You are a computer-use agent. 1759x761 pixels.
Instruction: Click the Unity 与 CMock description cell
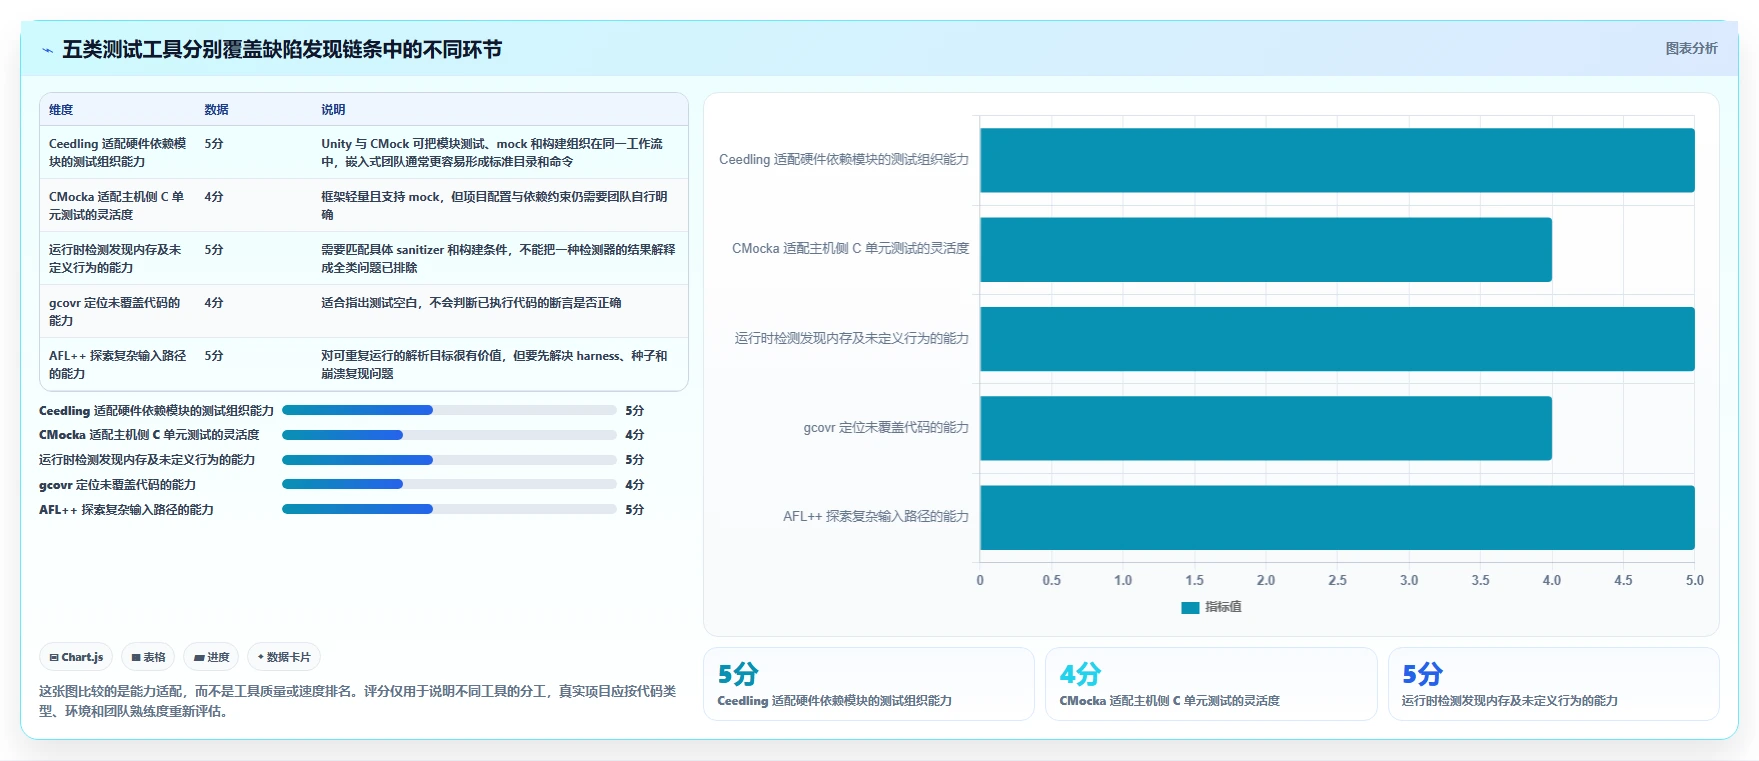pos(498,153)
